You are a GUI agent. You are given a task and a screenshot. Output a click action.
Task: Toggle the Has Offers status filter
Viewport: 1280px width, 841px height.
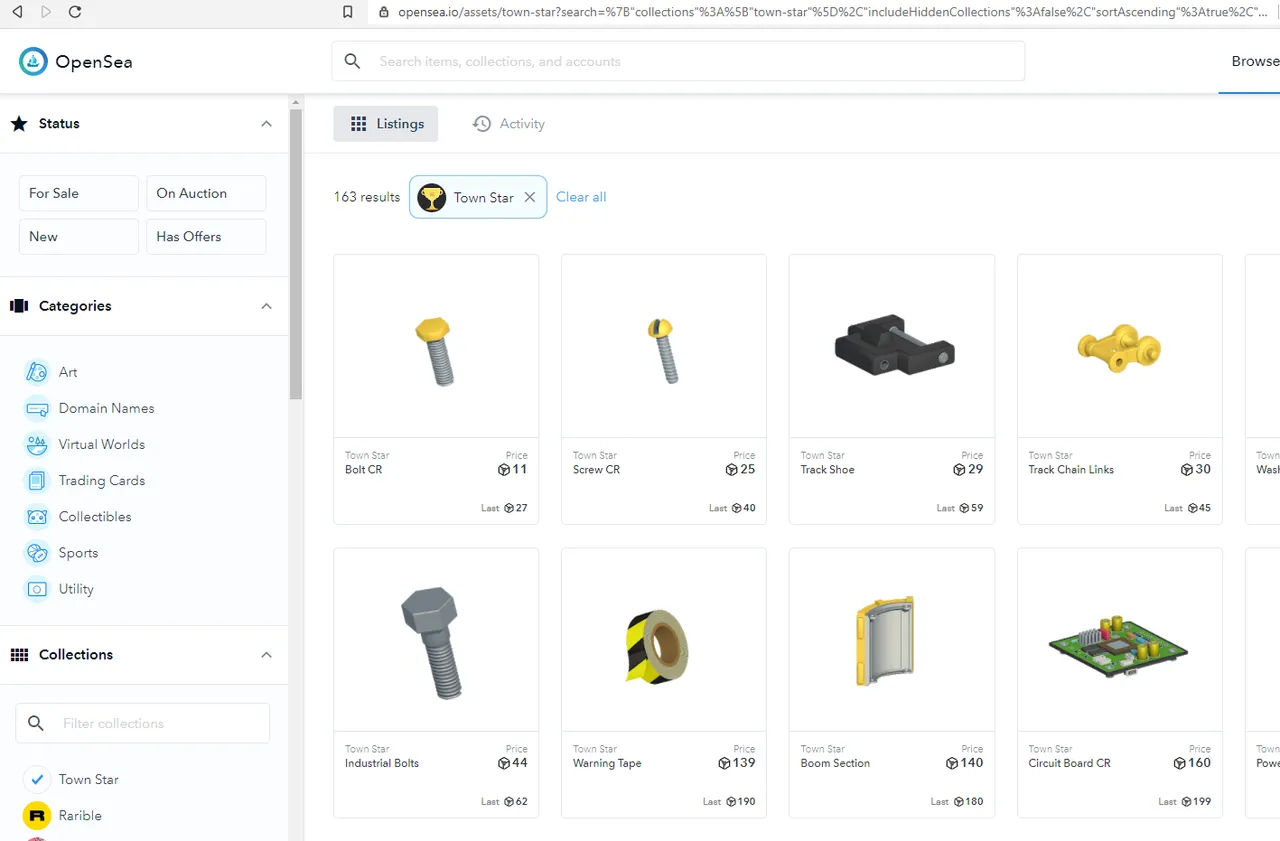pos(206,237)
